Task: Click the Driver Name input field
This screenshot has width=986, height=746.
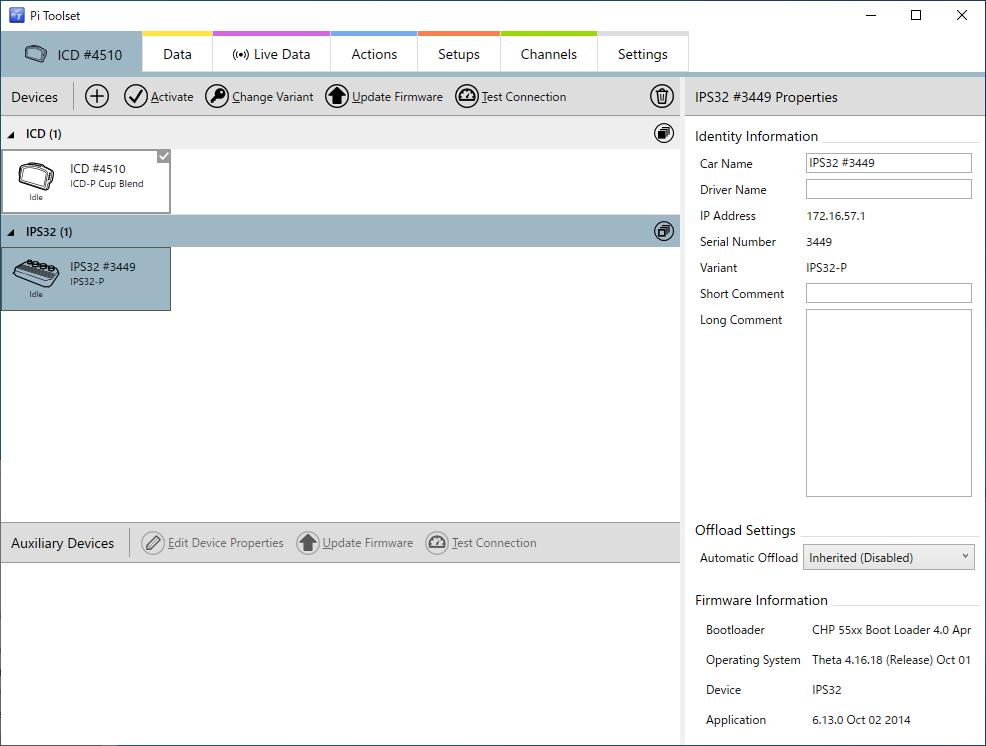Action: (x=889, y=189)
